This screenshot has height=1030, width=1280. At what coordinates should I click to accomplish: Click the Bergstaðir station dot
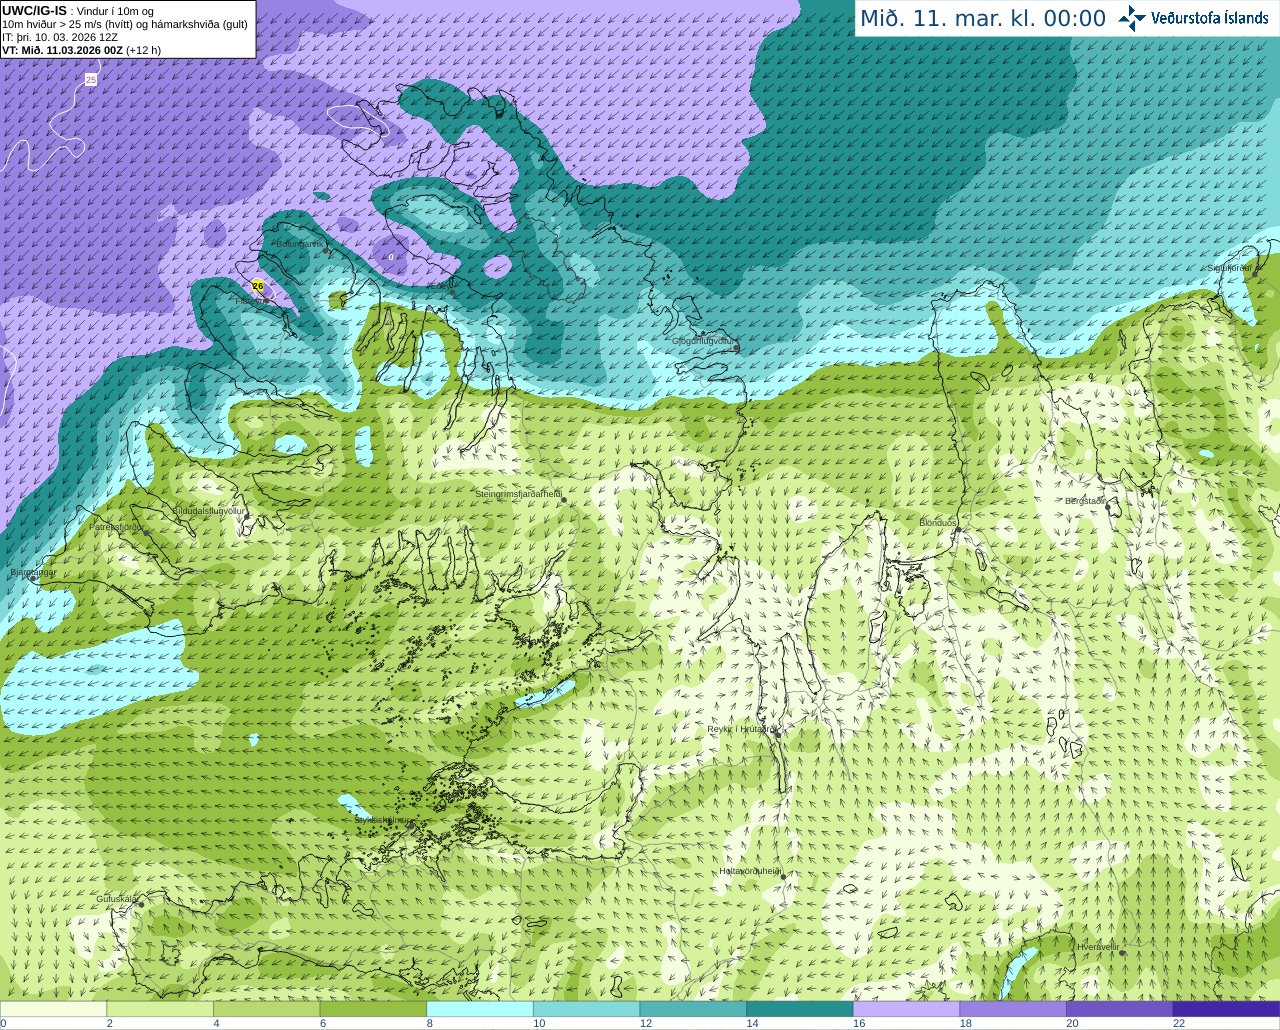(x=1110, y=507)
